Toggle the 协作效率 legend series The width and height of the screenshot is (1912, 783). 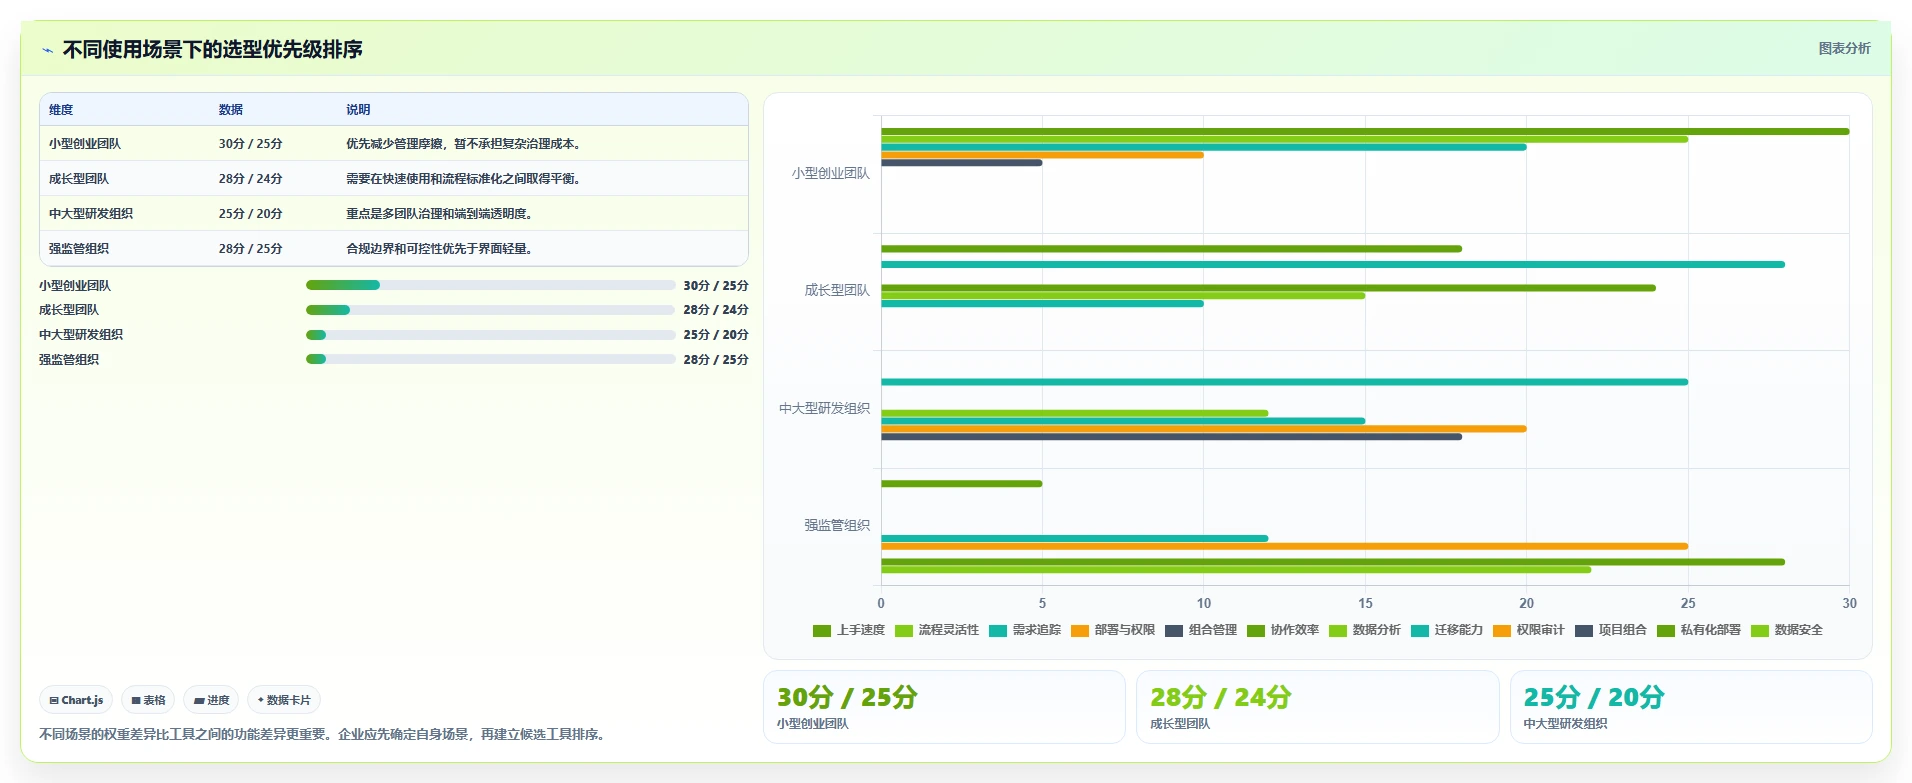click(x=1283, y=630)
